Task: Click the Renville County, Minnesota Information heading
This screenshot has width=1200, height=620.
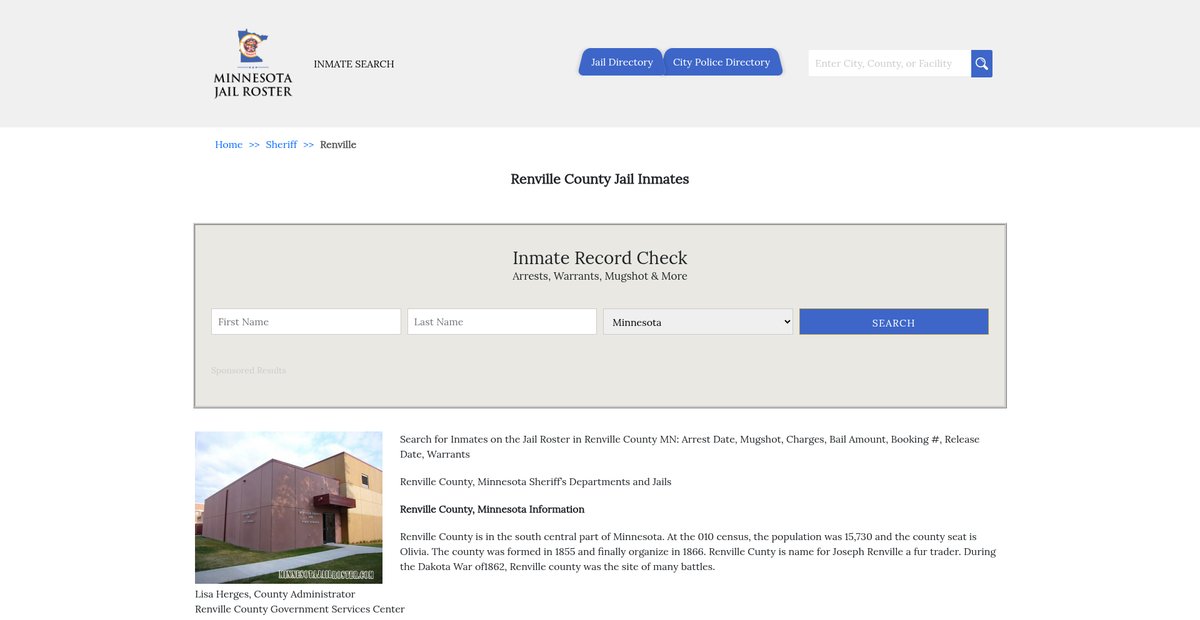Action: coord(492,509)
